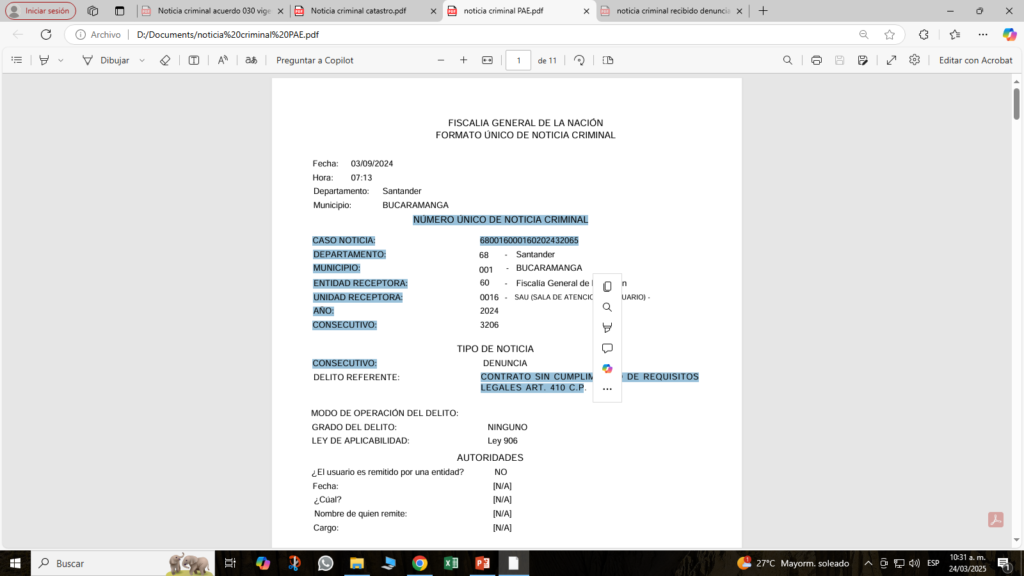The width and height of the screenshot is (1024, 576).
Task: Open favorites list icon
Action: point(955,35)
